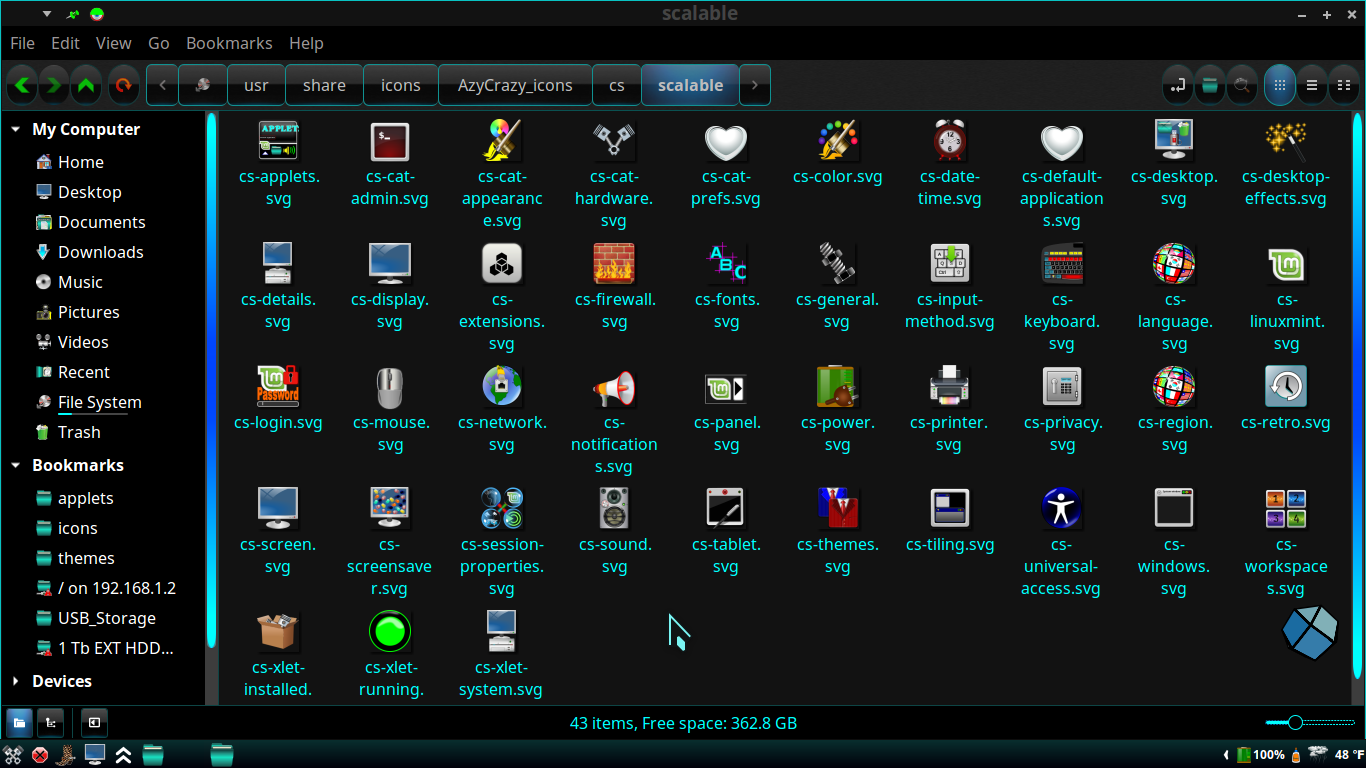
Task: Select the cs-retro.svg file
Action: pos(1286,398)
